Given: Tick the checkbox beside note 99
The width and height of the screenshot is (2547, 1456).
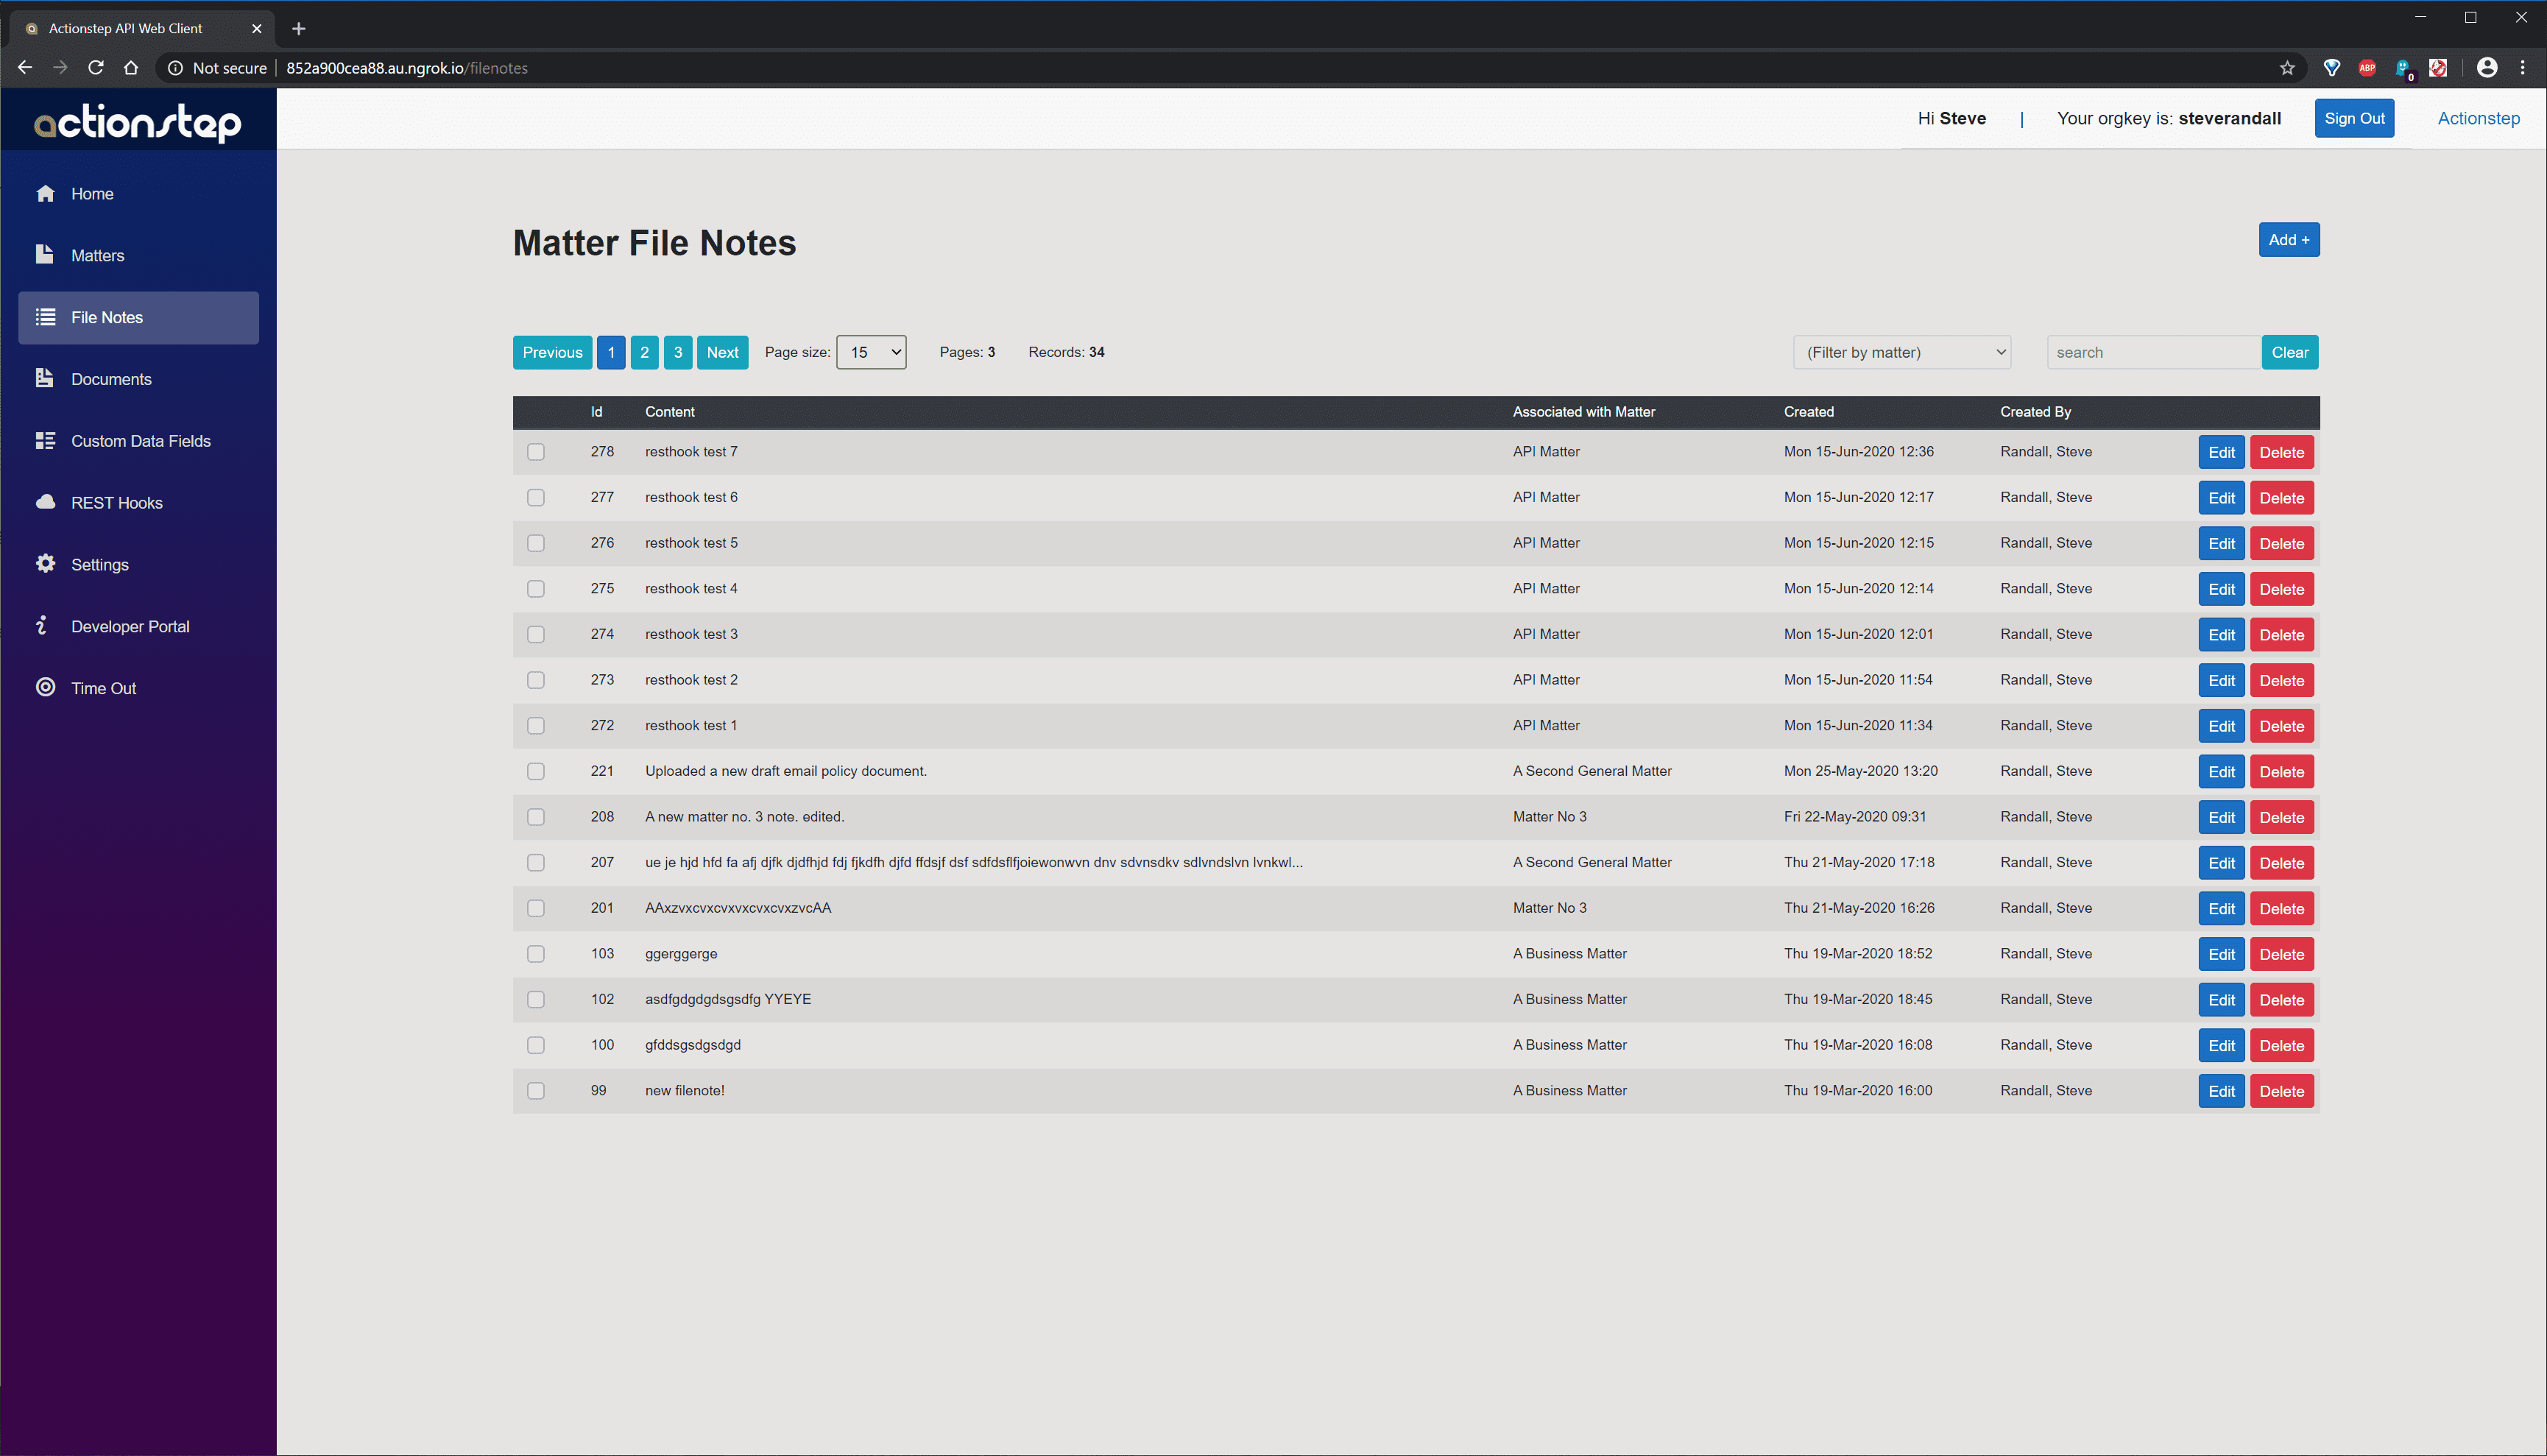Looking at the screenshot, I should pos(536,1090).
